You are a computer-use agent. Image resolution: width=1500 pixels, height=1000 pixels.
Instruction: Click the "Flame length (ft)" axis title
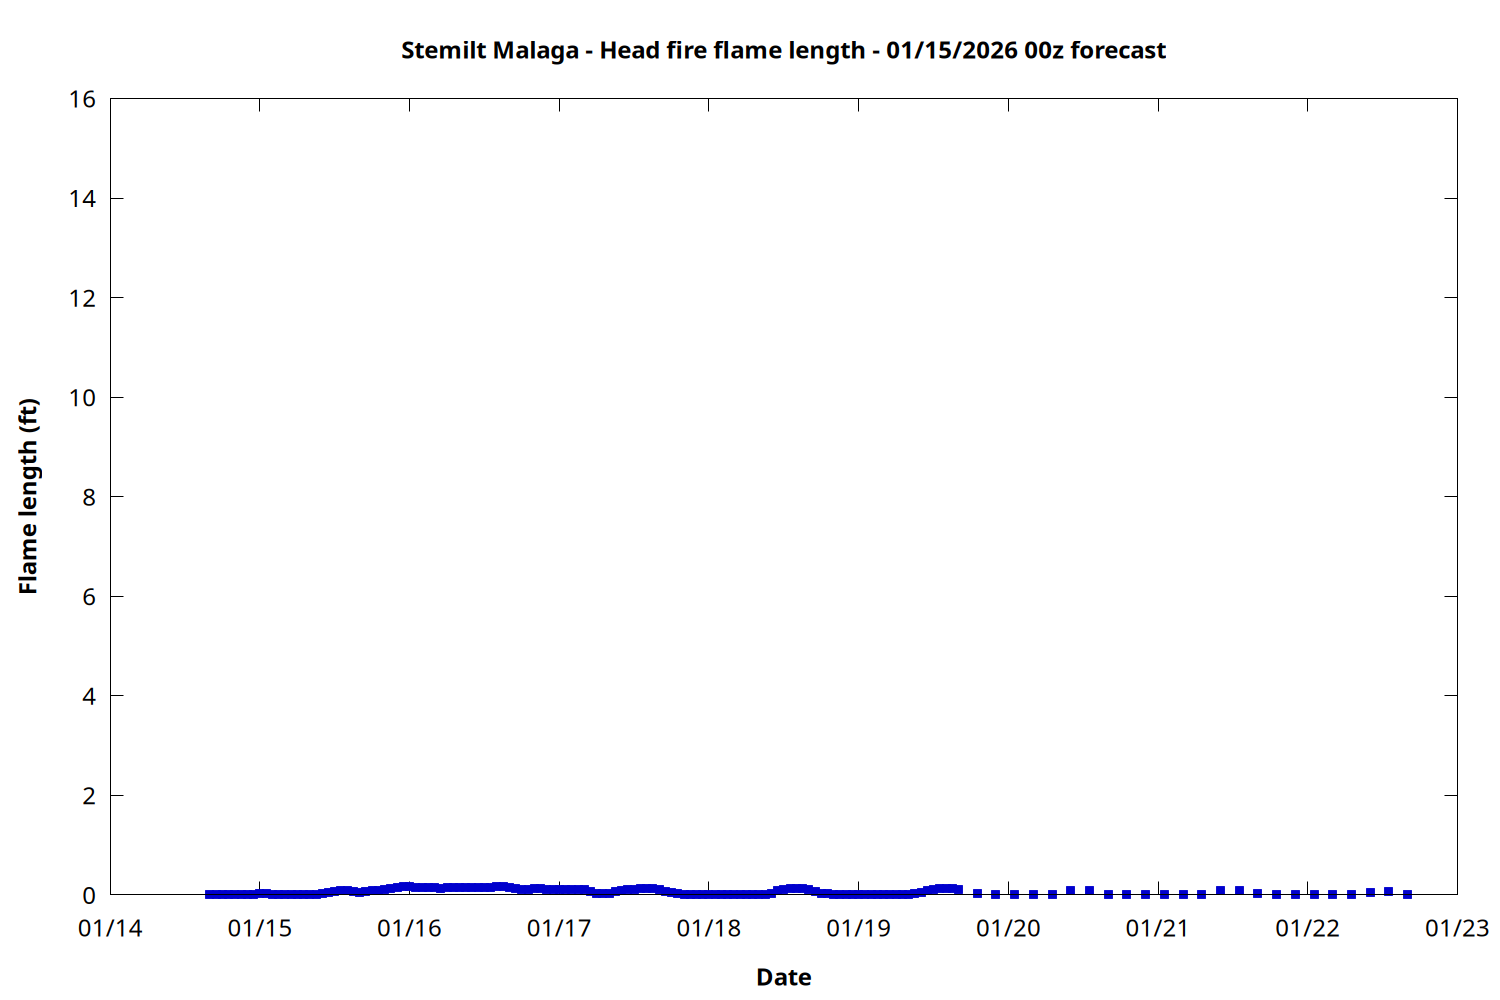(x=28, y=496)
